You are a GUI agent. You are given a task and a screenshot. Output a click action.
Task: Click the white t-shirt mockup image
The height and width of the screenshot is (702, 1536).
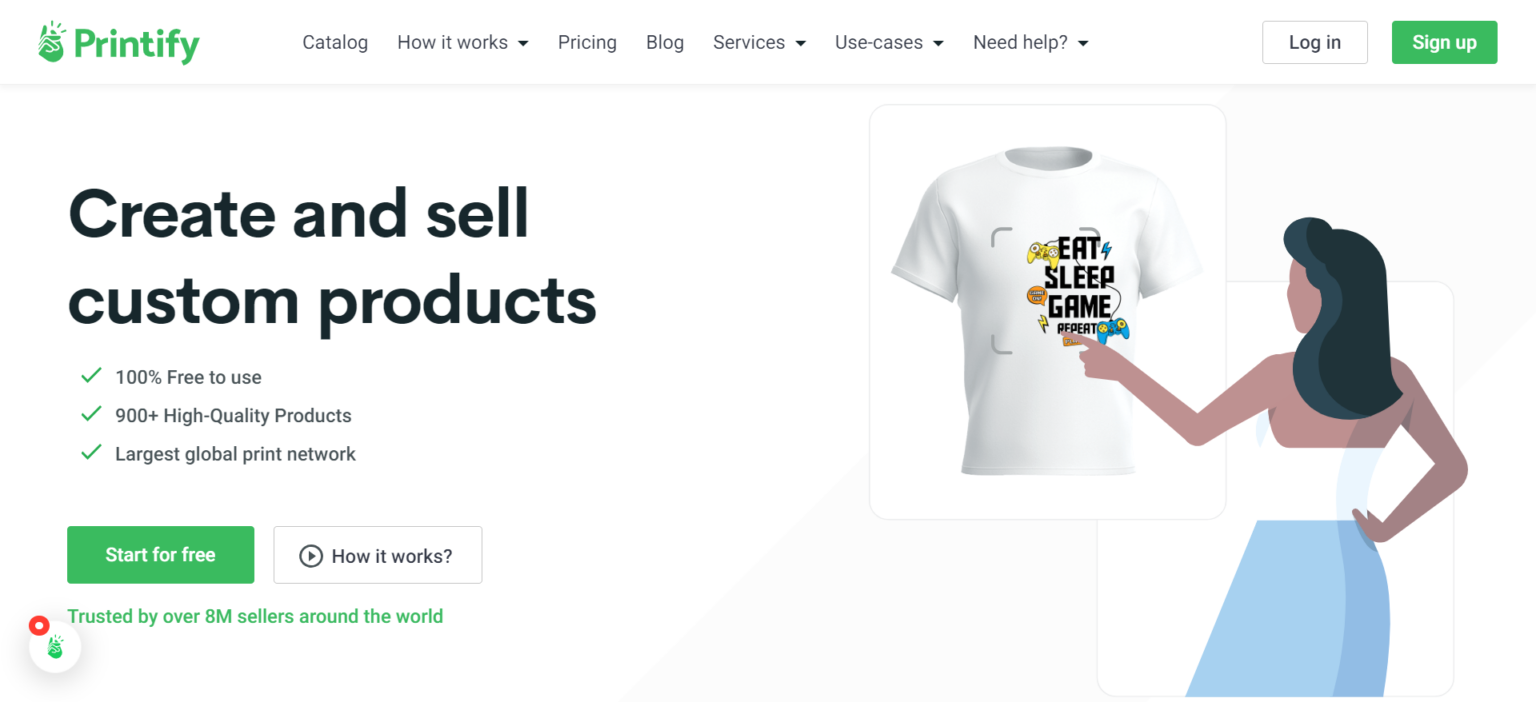click(x=1048, y=310)
